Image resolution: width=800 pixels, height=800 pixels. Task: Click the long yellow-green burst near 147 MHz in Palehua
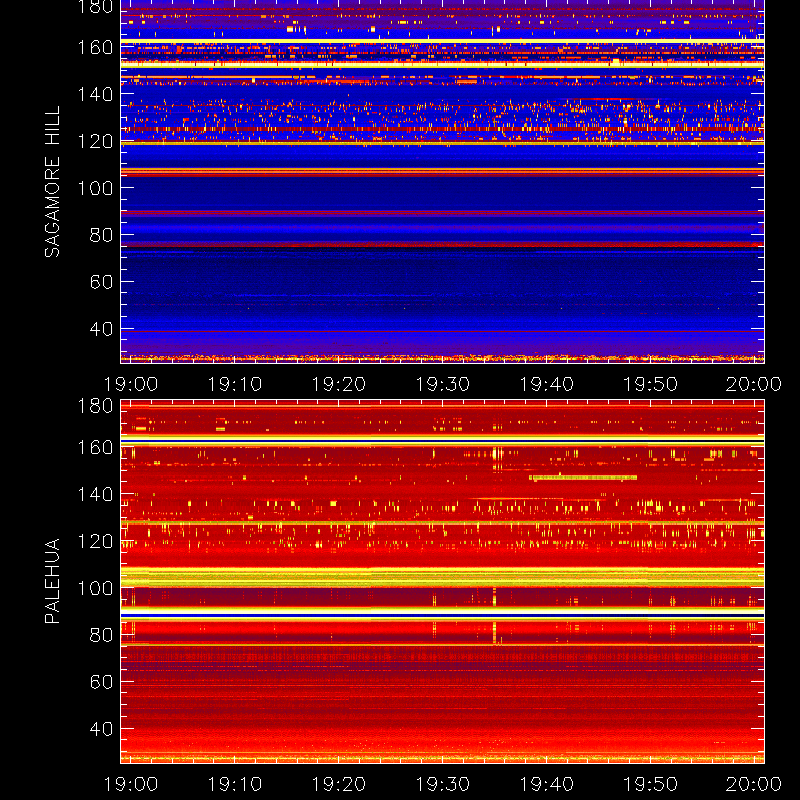583,478
